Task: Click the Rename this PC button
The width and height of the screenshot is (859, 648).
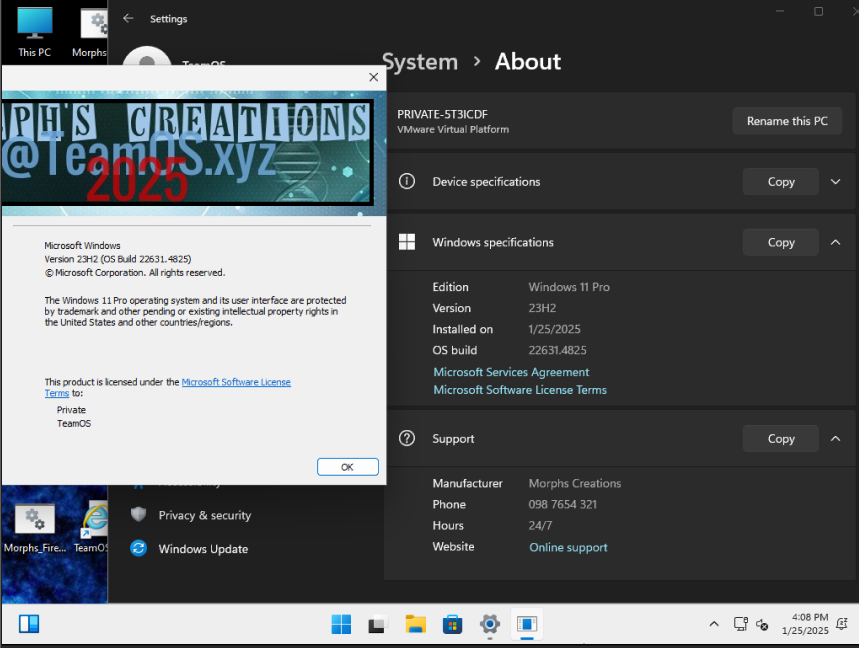Action: coord(787,121)
